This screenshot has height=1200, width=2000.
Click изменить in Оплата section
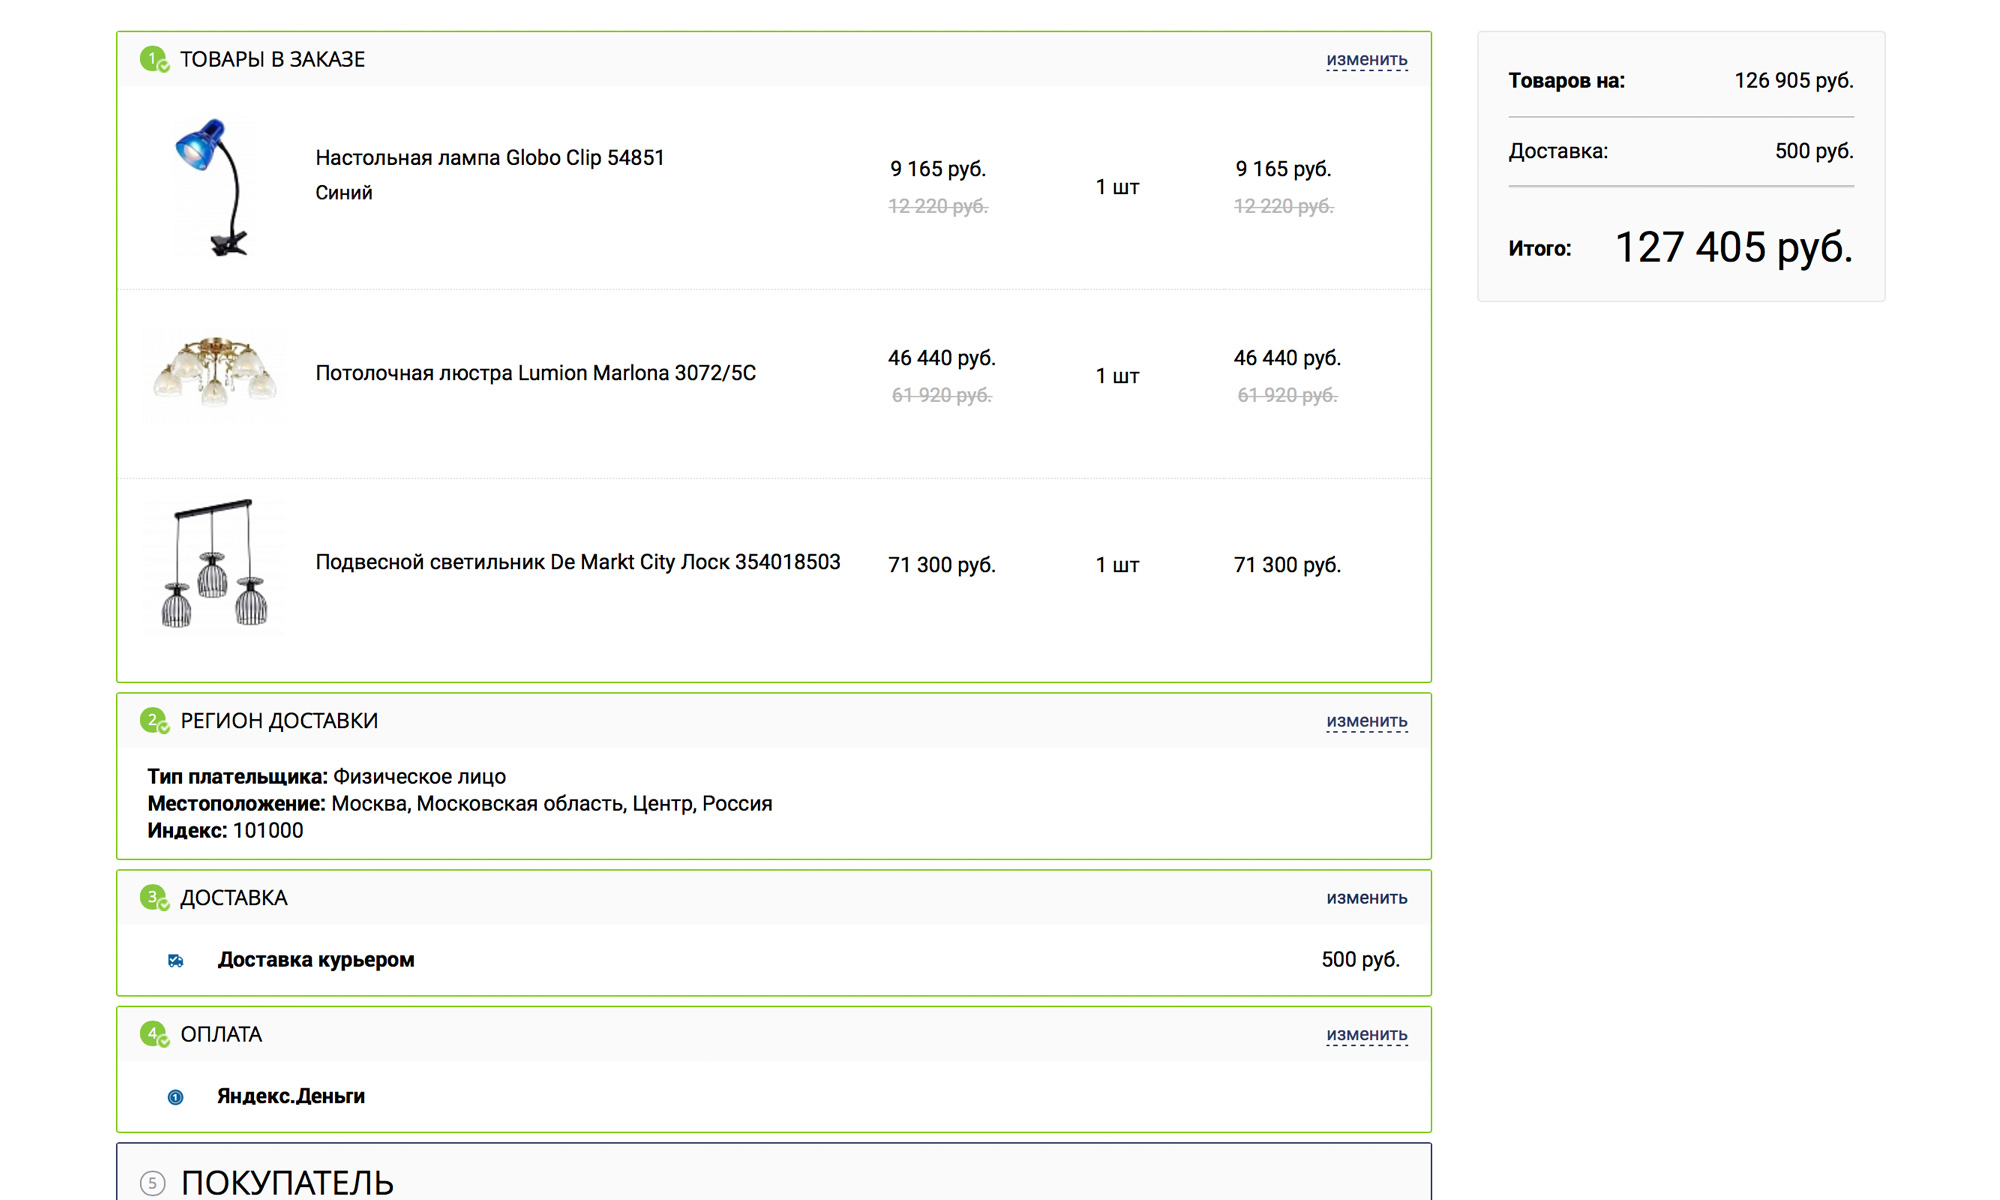[x=1366, y=1034]
